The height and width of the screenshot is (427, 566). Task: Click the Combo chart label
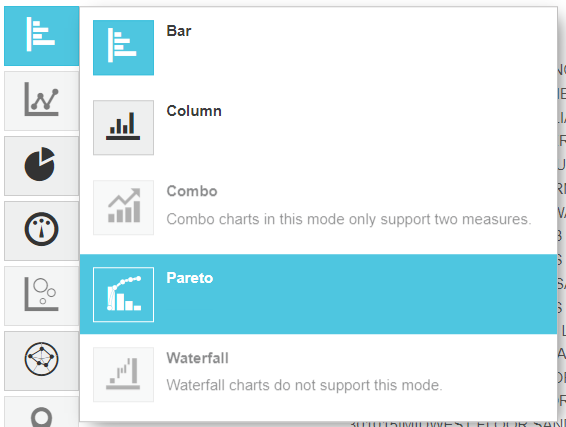pyautogui.click(x=192, y=191)
